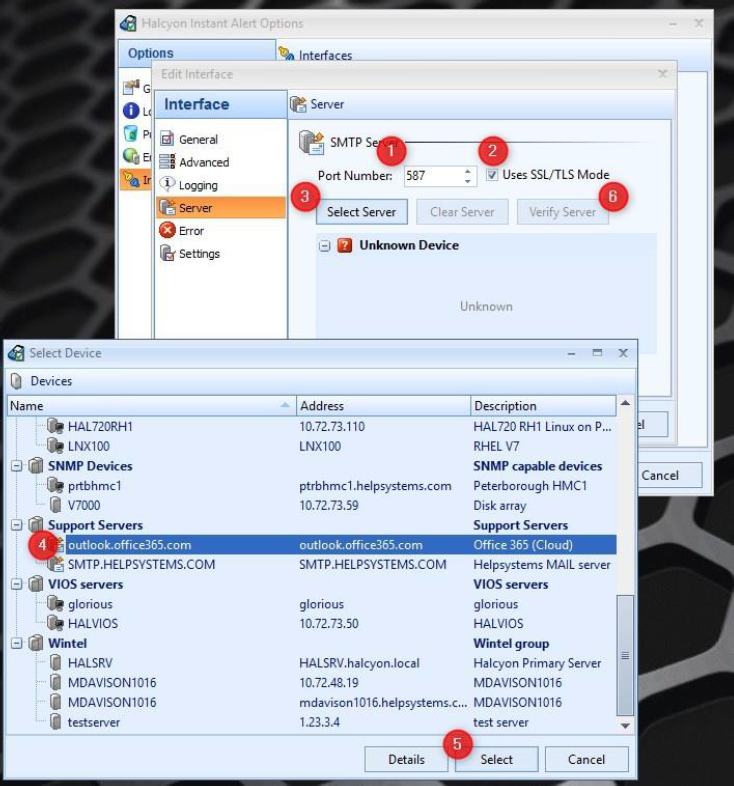Select the prtbhmc1 SNMP device

coord(95,486)
